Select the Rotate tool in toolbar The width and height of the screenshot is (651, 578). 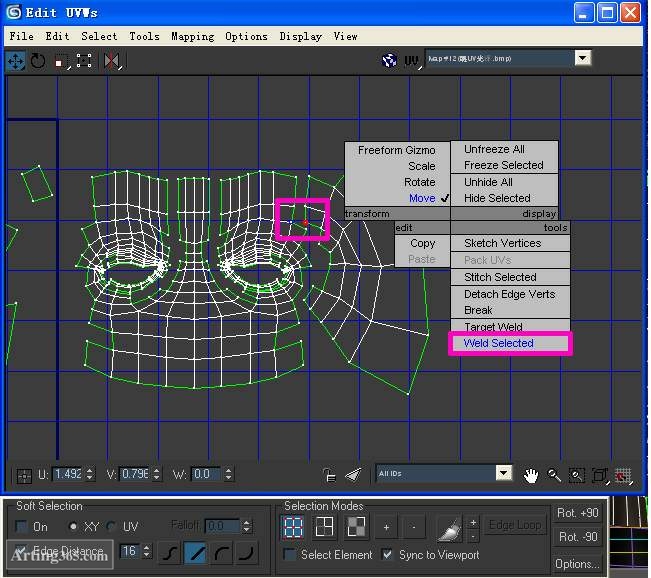pyautogui.click(x=38, y=61)
